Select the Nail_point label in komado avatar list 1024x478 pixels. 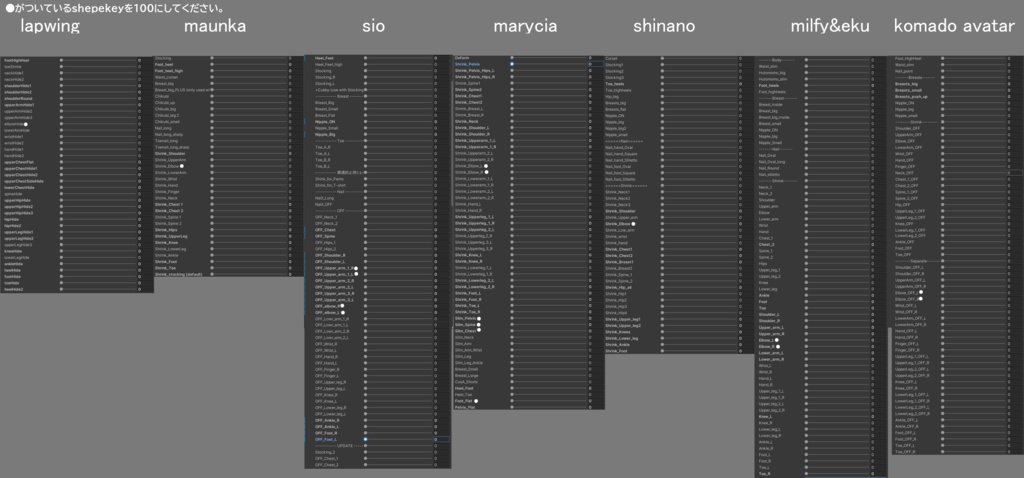point(904,71)
